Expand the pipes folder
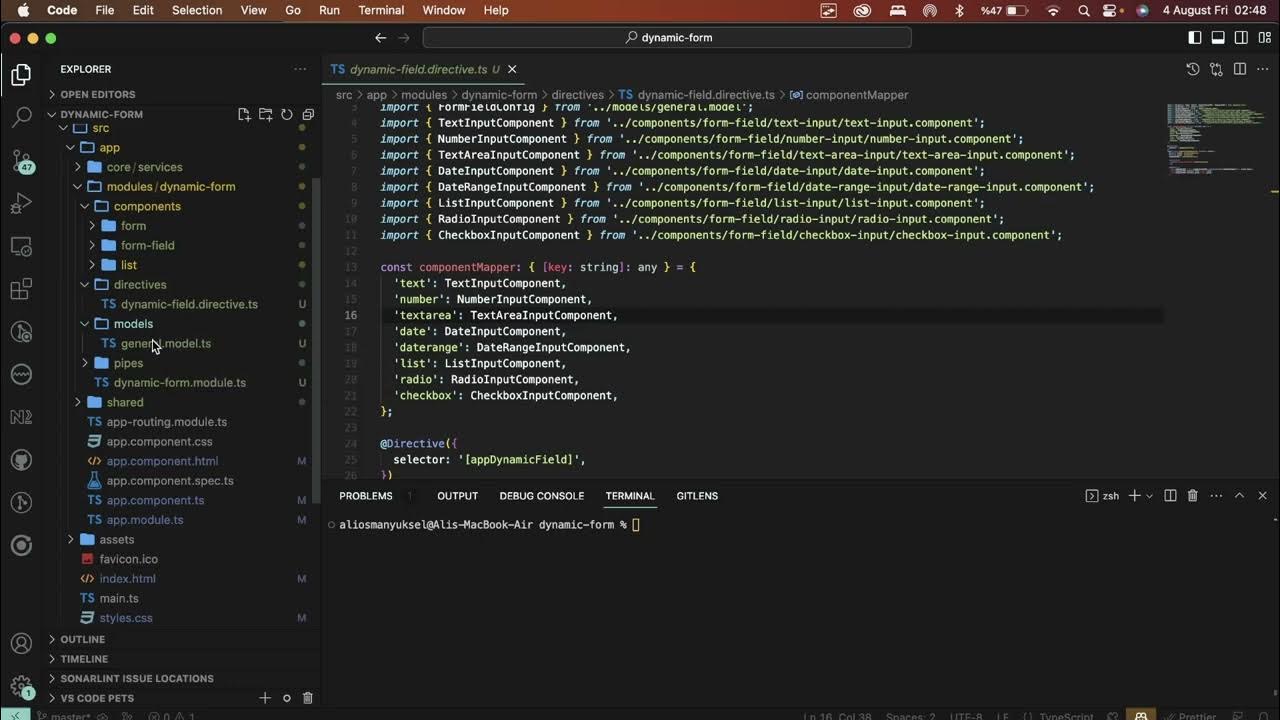The height and width of the screenshot is (720, 1280). [128, 363]
